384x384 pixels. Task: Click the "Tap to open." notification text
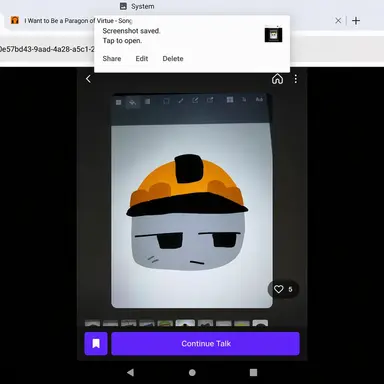click(x=122, y=41)
